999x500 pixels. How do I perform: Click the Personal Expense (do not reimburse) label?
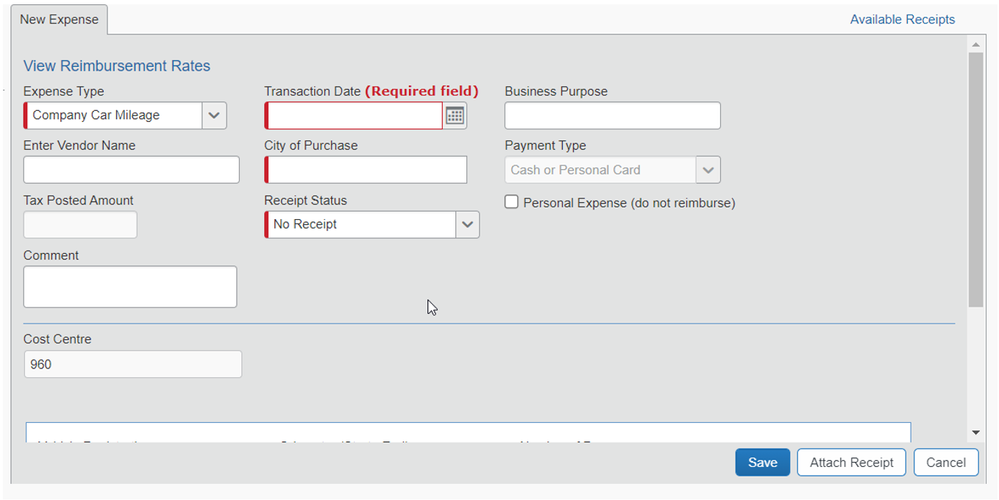[629, 203]
